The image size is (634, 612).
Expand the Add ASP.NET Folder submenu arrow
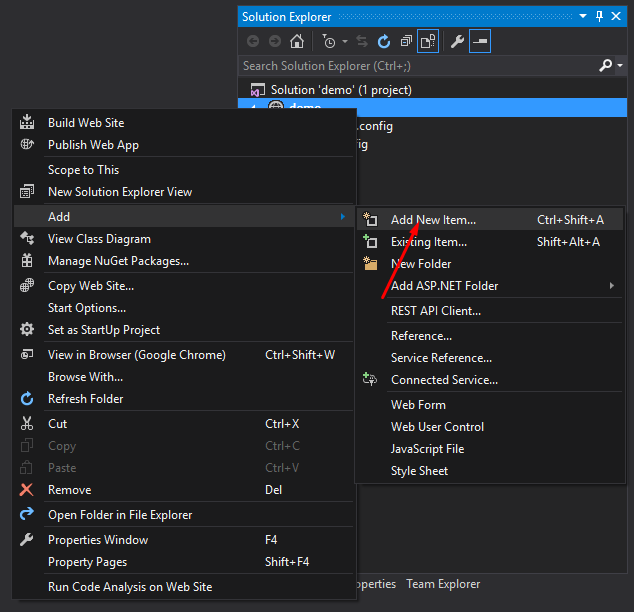click(612, 286)
